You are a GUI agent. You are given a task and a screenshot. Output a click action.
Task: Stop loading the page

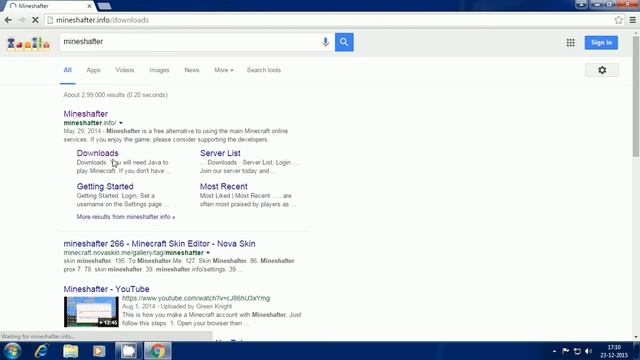coord(35,20)
